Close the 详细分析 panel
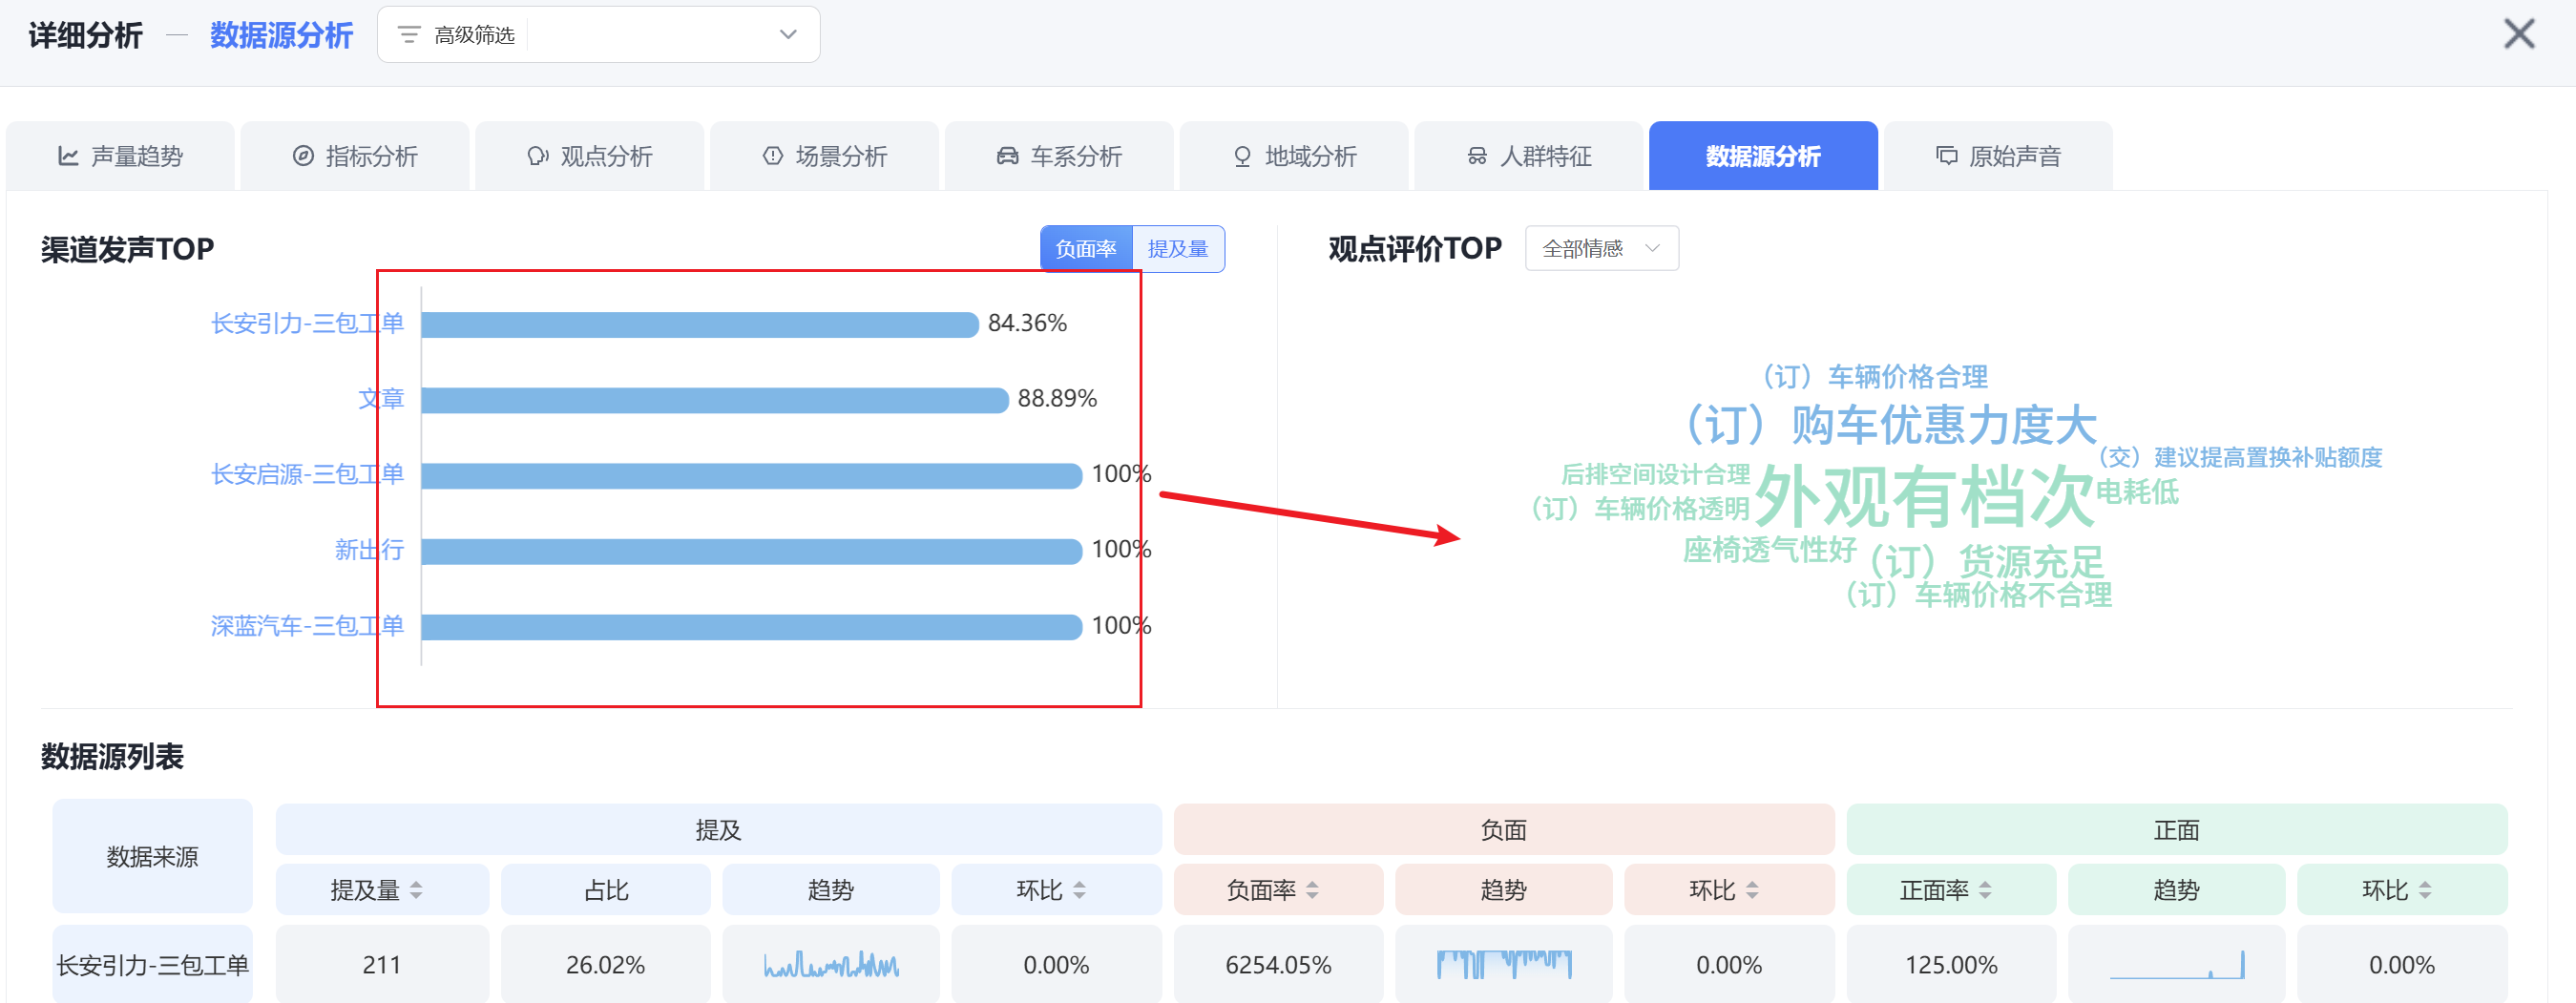Viewport: 2576px width, 1003px height. click(x=2518, y=34)
